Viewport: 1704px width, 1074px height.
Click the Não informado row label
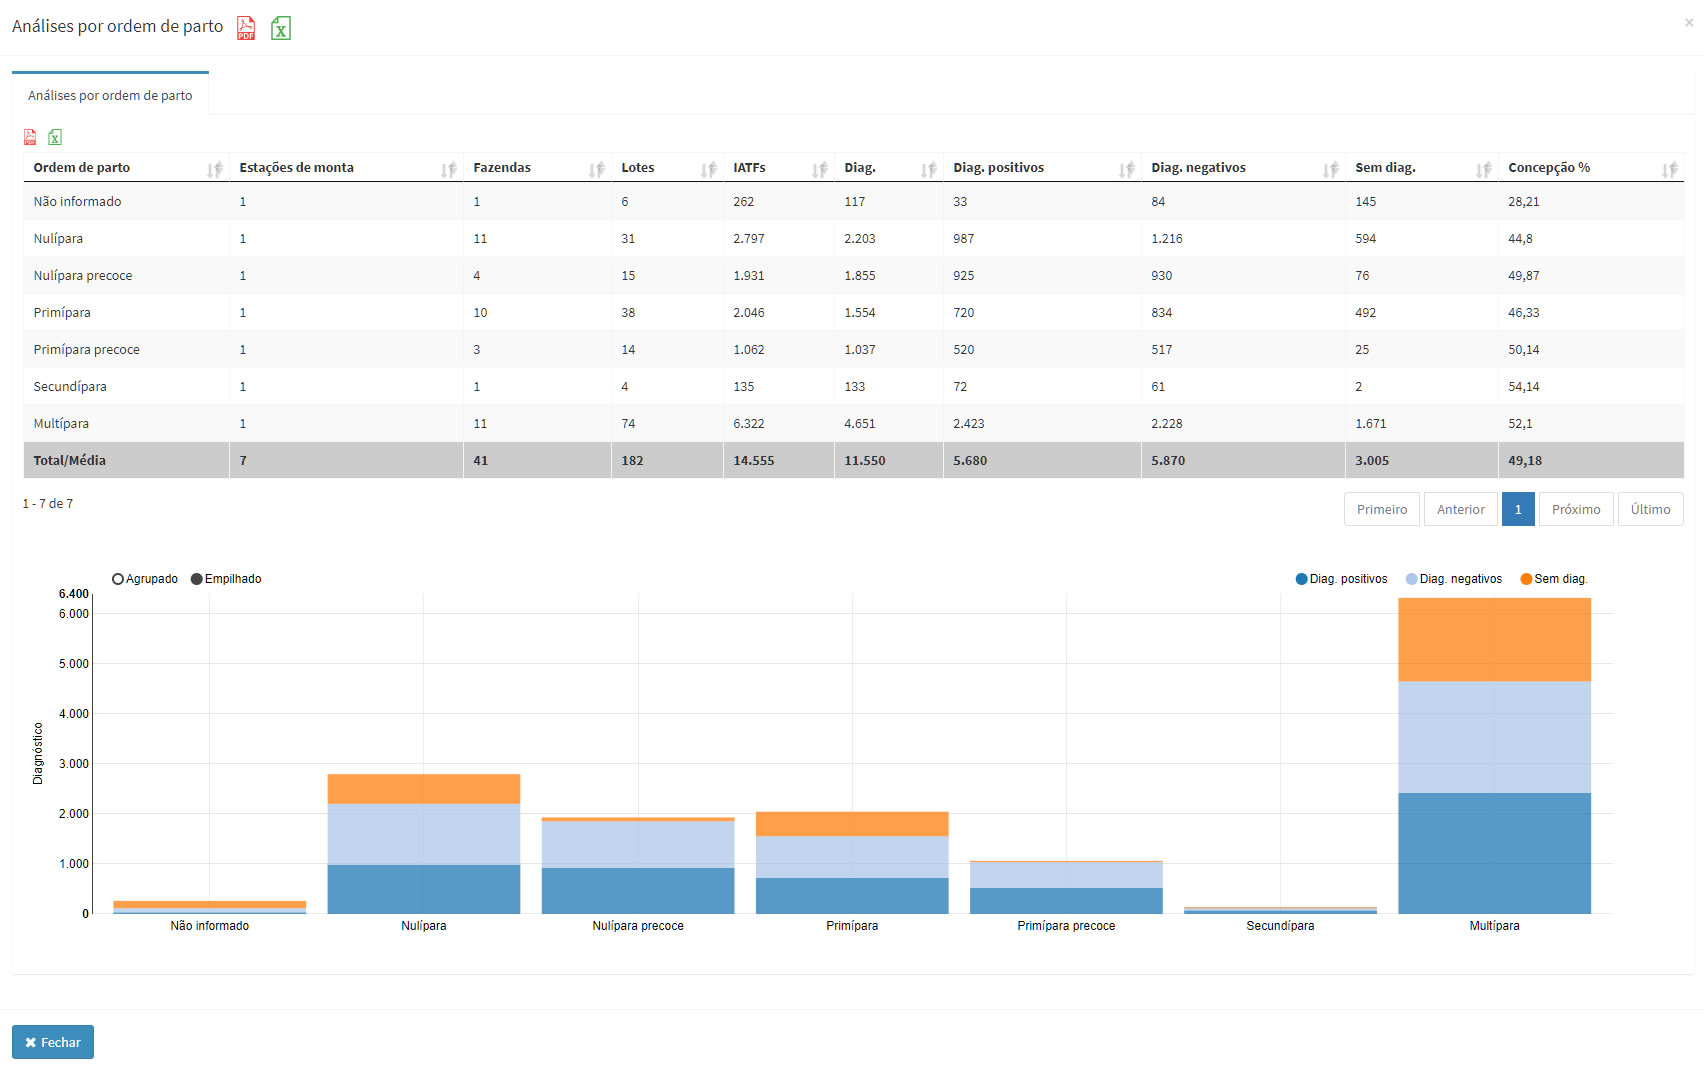coord(77,201)
